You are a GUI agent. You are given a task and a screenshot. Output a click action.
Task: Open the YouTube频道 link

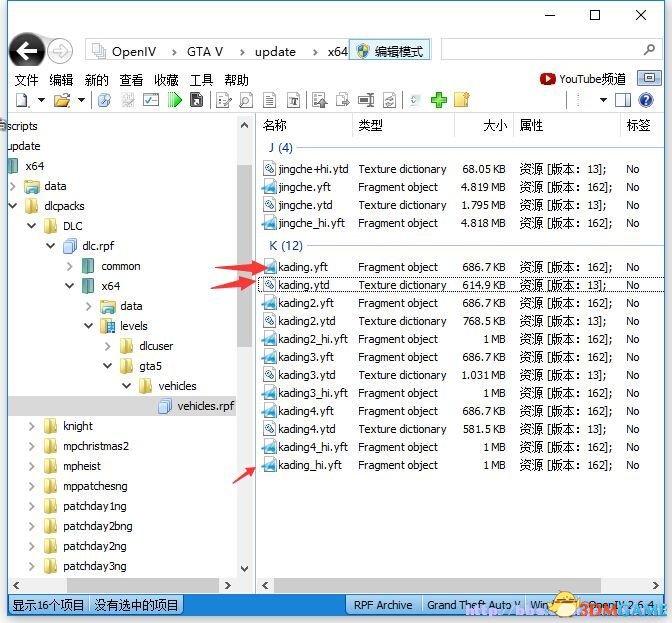[x=582, y=79]
